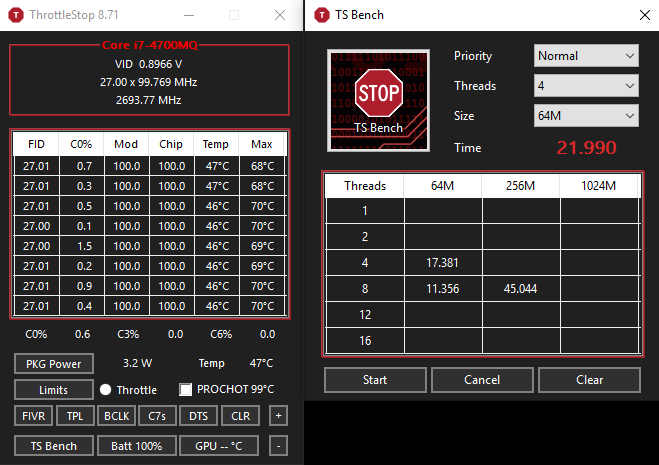Click threads row 16 in results table
The height and width of the screenshot is (465, 659).
pos(482,341)
